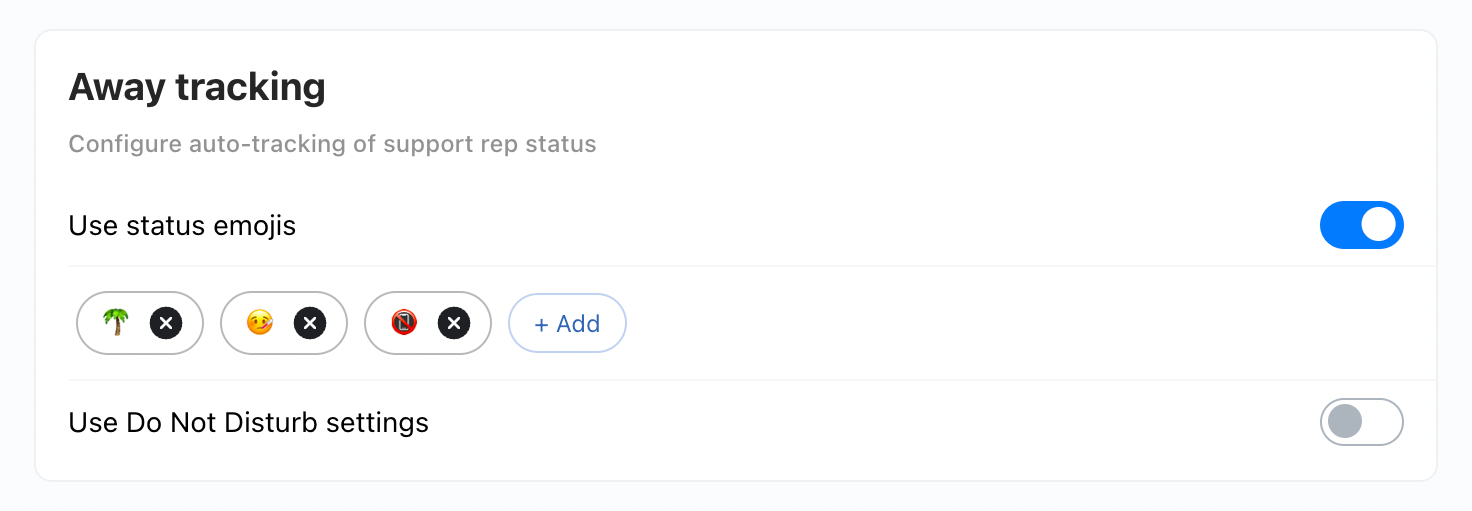Viewport: 1472px width, 511px height.
Task: Enable the Use Do Not Disturb toggle
Action: (1361, 422)
